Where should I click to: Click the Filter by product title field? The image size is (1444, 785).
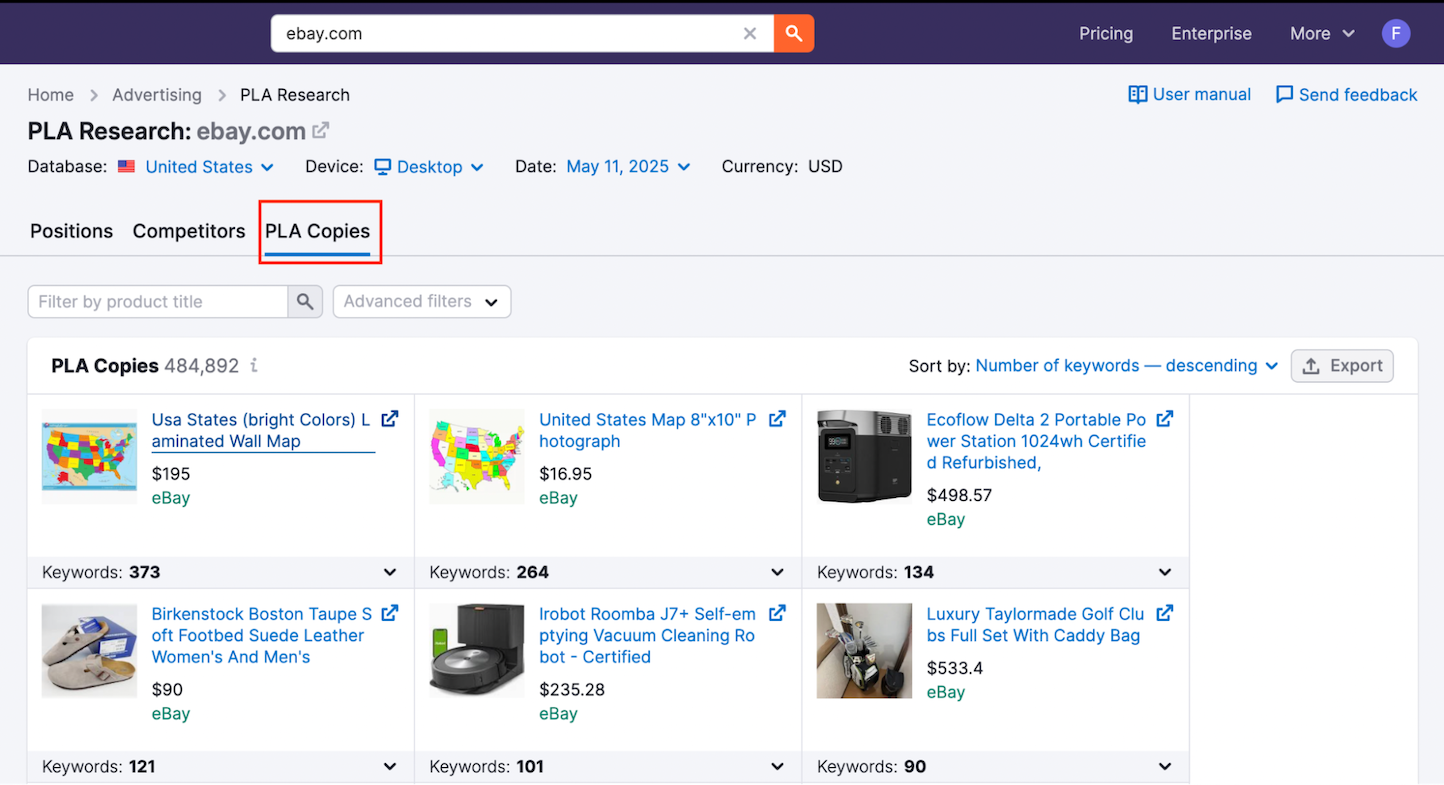pos(158,301)
